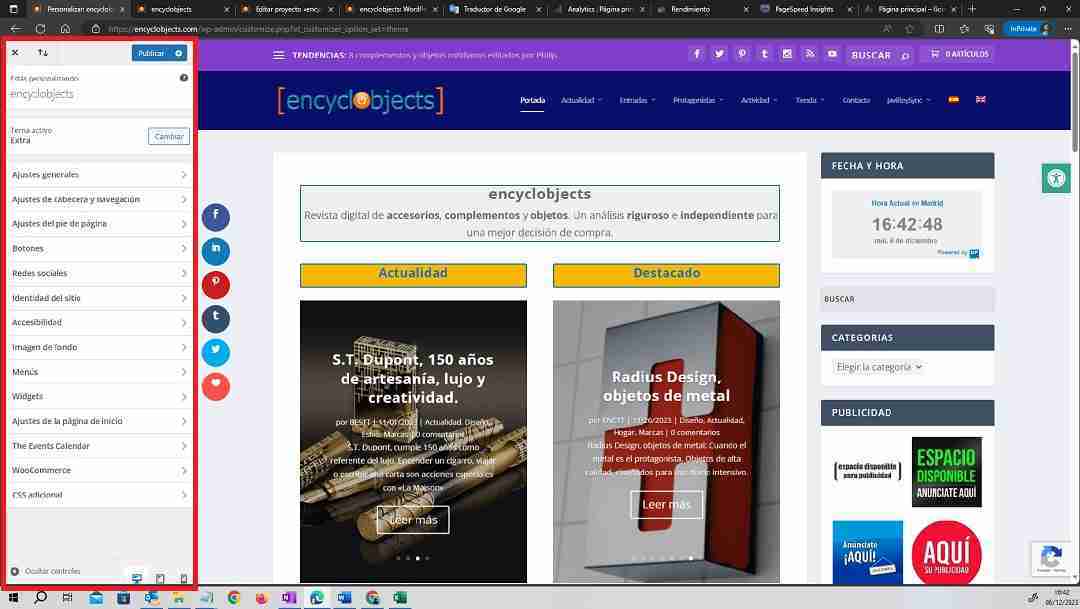Open the changeset sort arrows icon

[x=43, y=52]
